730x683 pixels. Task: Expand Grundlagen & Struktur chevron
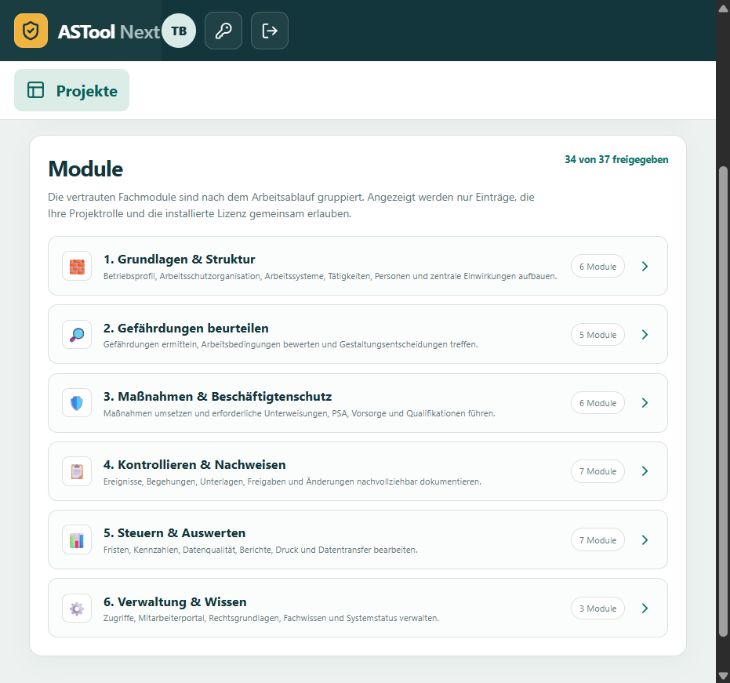coord(645,266)
